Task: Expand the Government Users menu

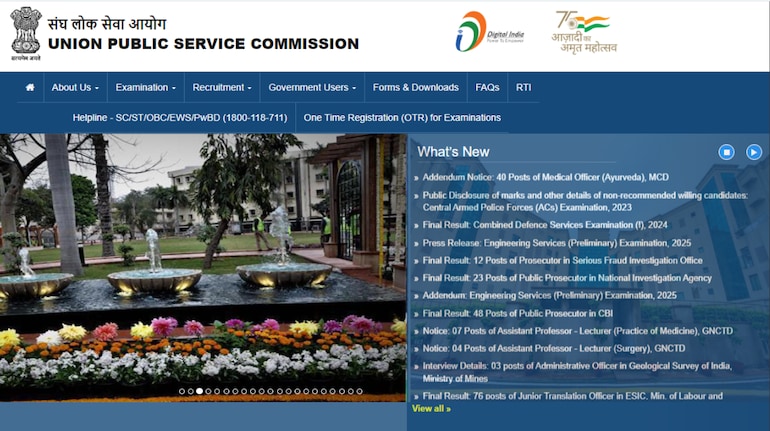Action: tap(313, 87)
